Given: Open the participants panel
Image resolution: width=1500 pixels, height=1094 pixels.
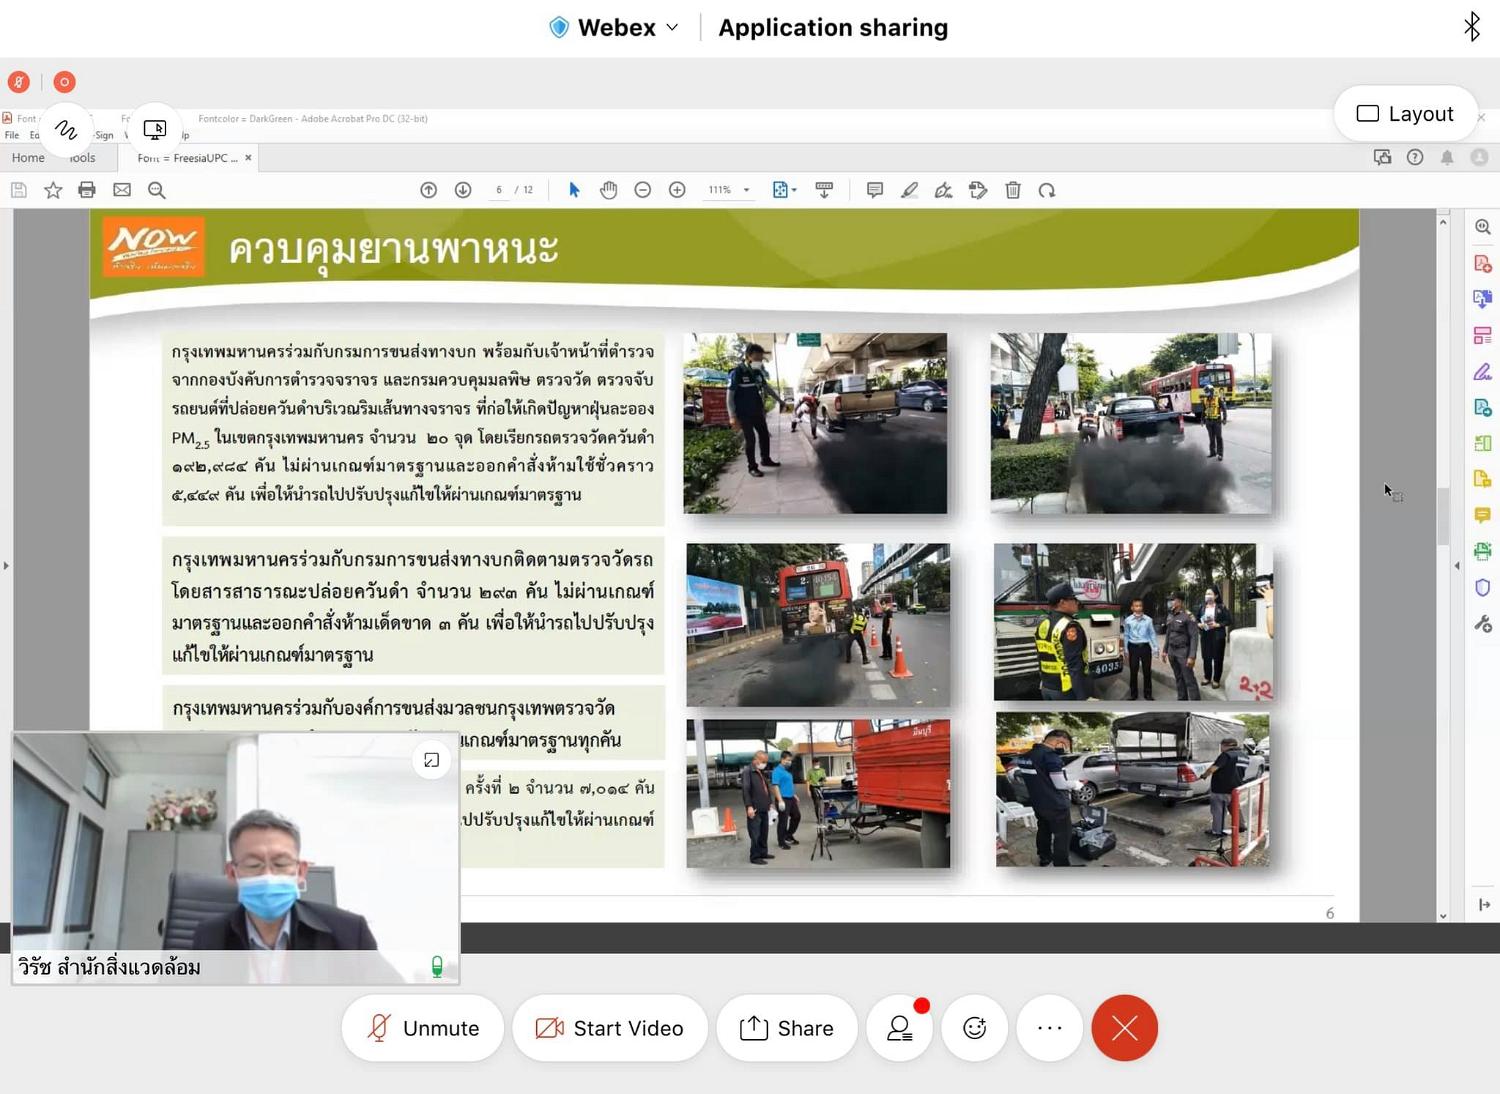Looking at the screenshot, I should pos(900,1028).
